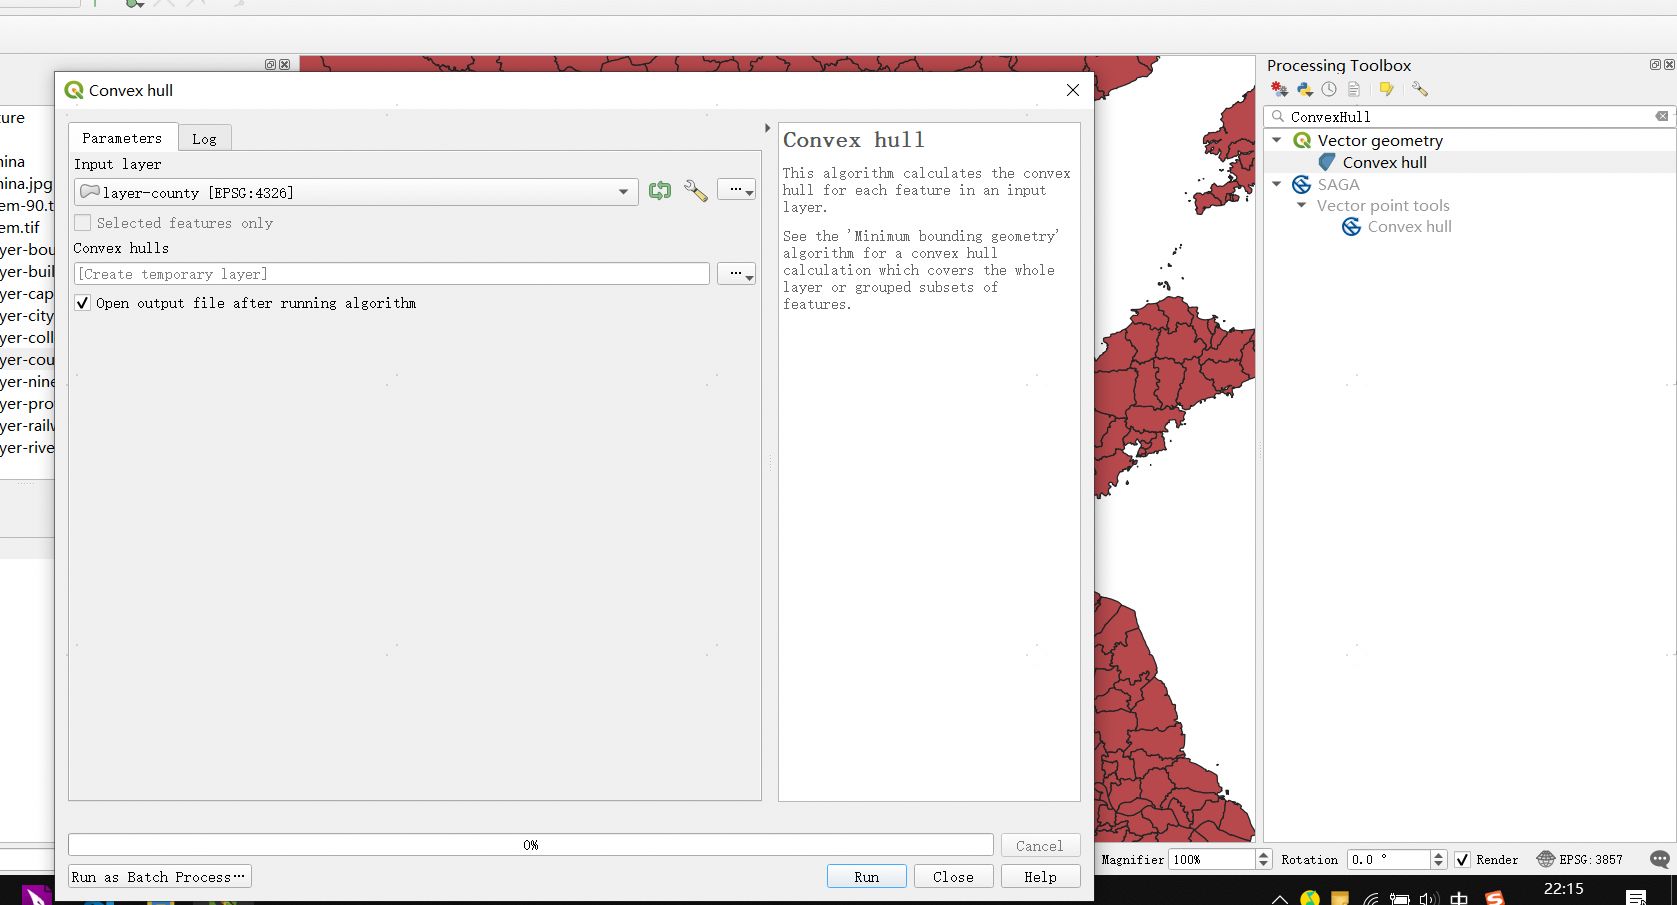
Task: Tick the Selected features only checkbox
Action: 83,223
